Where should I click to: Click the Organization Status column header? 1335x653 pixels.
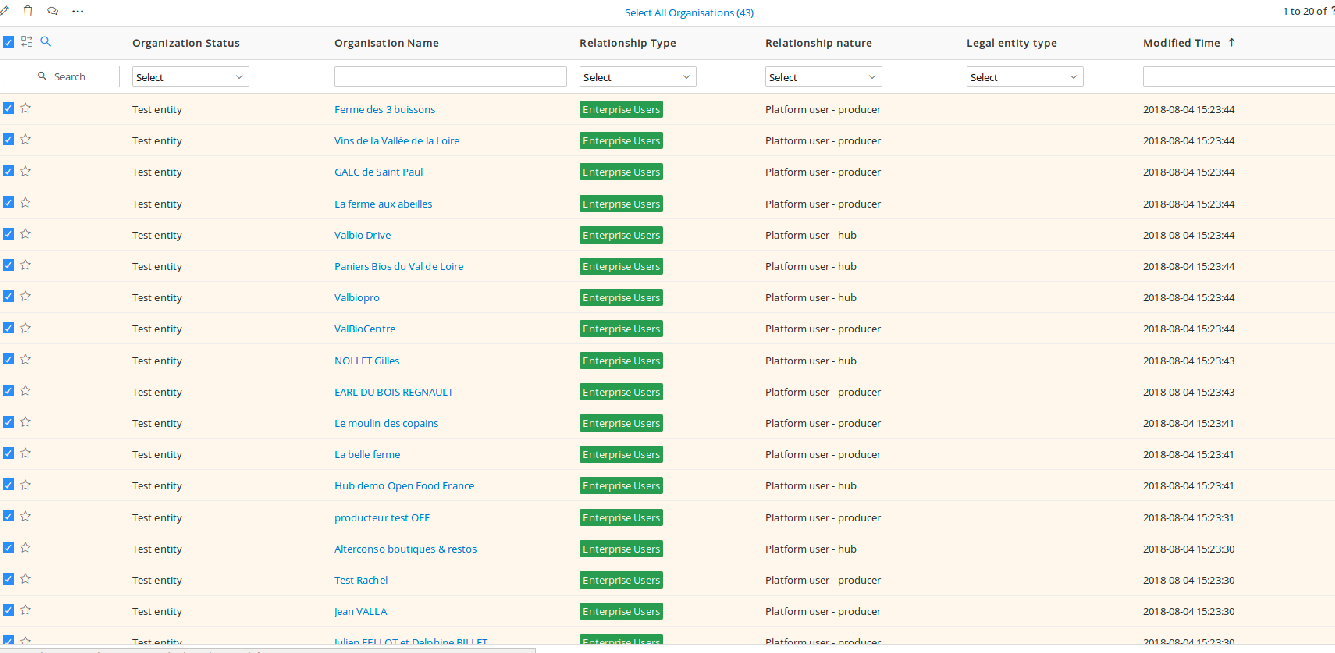[x=186, y=43]
